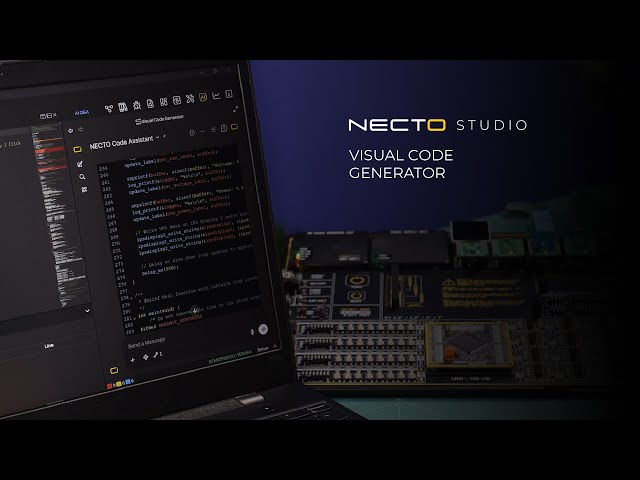Click the yellow chat icon at bottom left
The image size is (640, 480).
[114, 371]
